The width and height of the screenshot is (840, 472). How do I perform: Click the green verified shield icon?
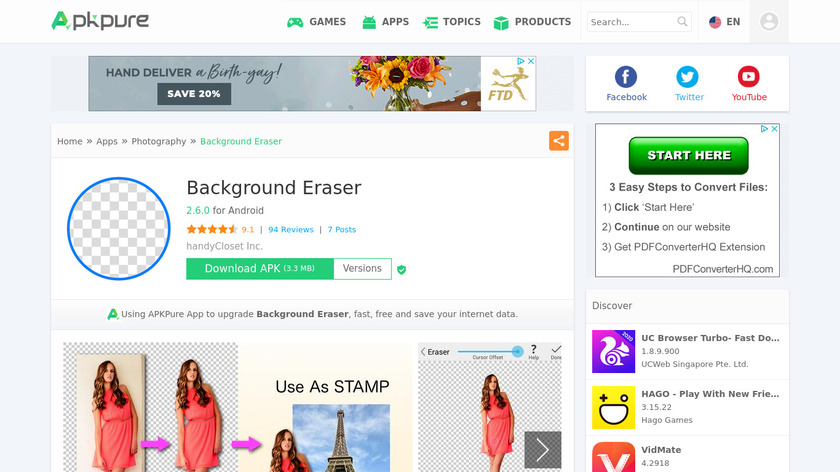(x=401, y=269)
